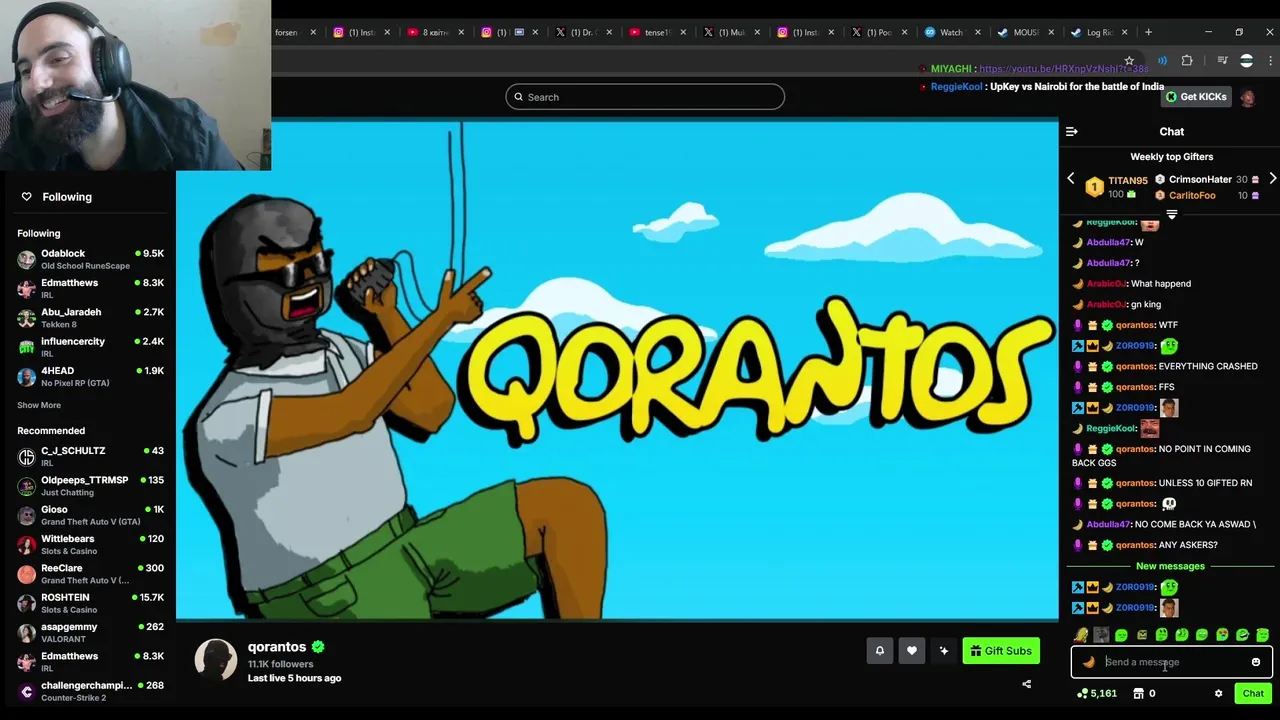Image resolution: width=1280 pixels, height=720 pixels.
Task: Open Chrome three-dot menu
Action: coord(1270,61)
